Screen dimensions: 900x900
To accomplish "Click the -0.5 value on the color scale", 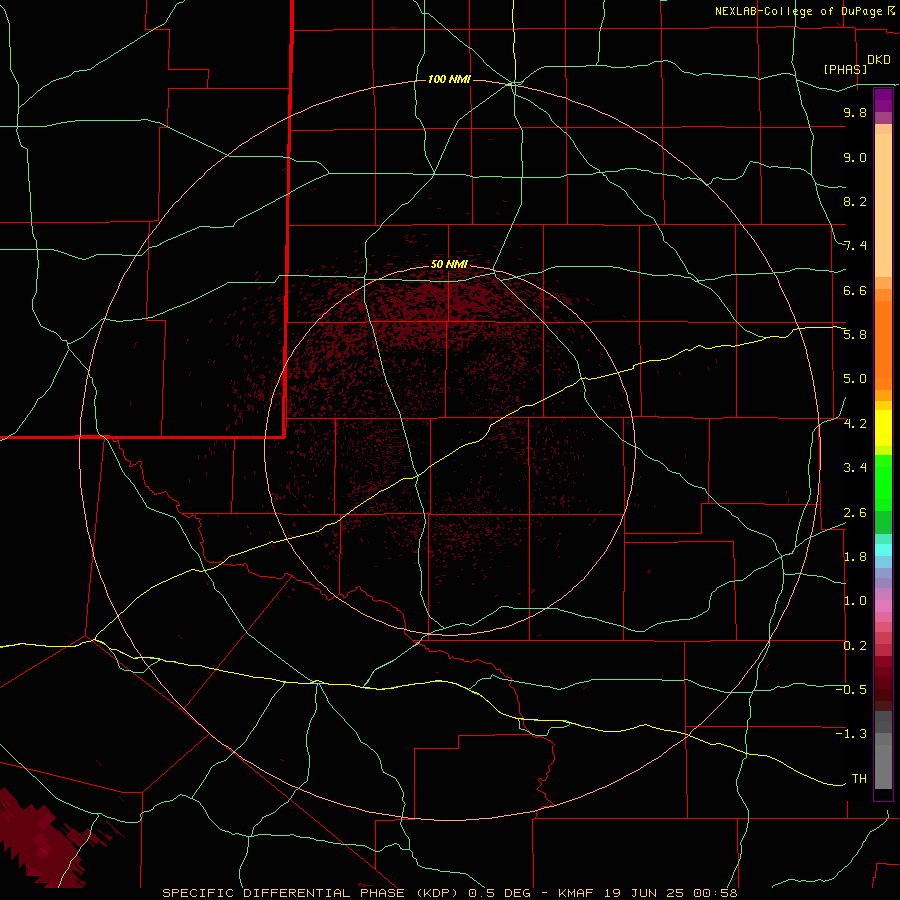I will (x=851, y=690).
